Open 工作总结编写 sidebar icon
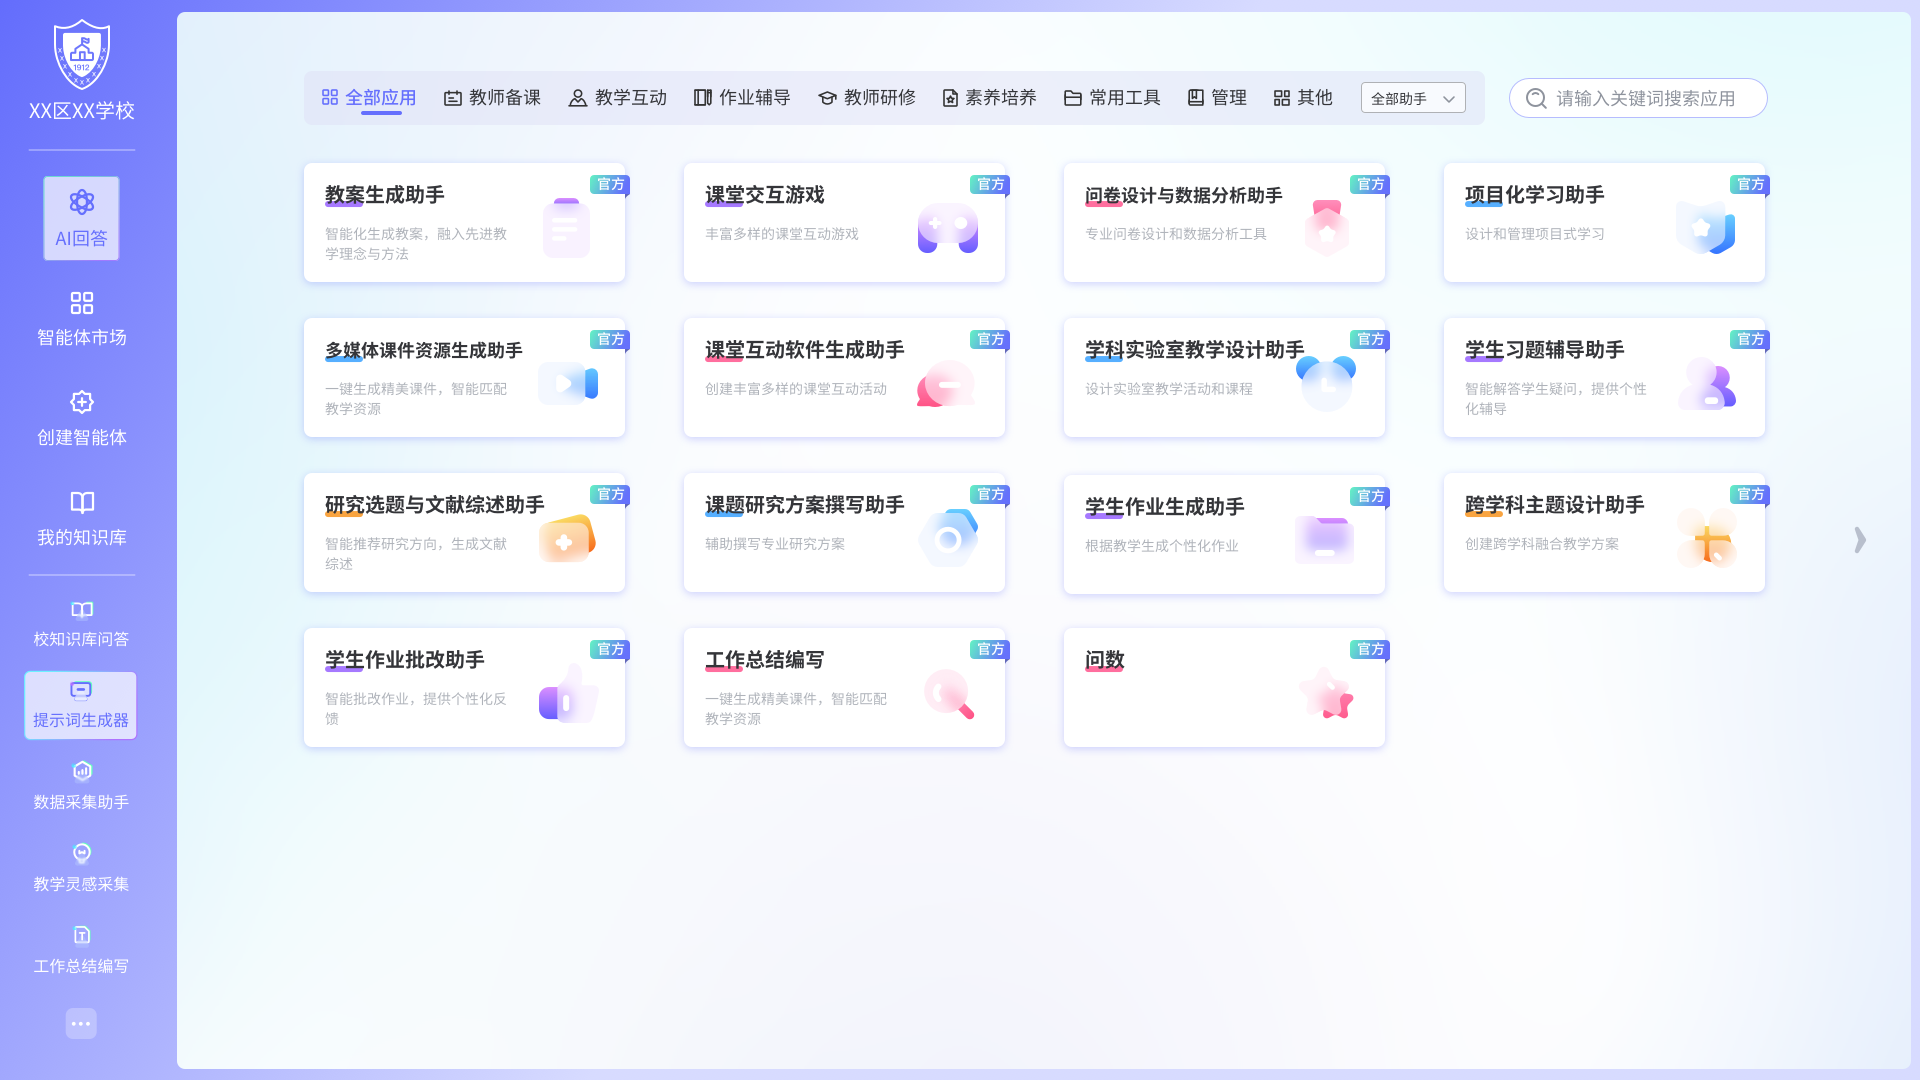 point(82,935)
